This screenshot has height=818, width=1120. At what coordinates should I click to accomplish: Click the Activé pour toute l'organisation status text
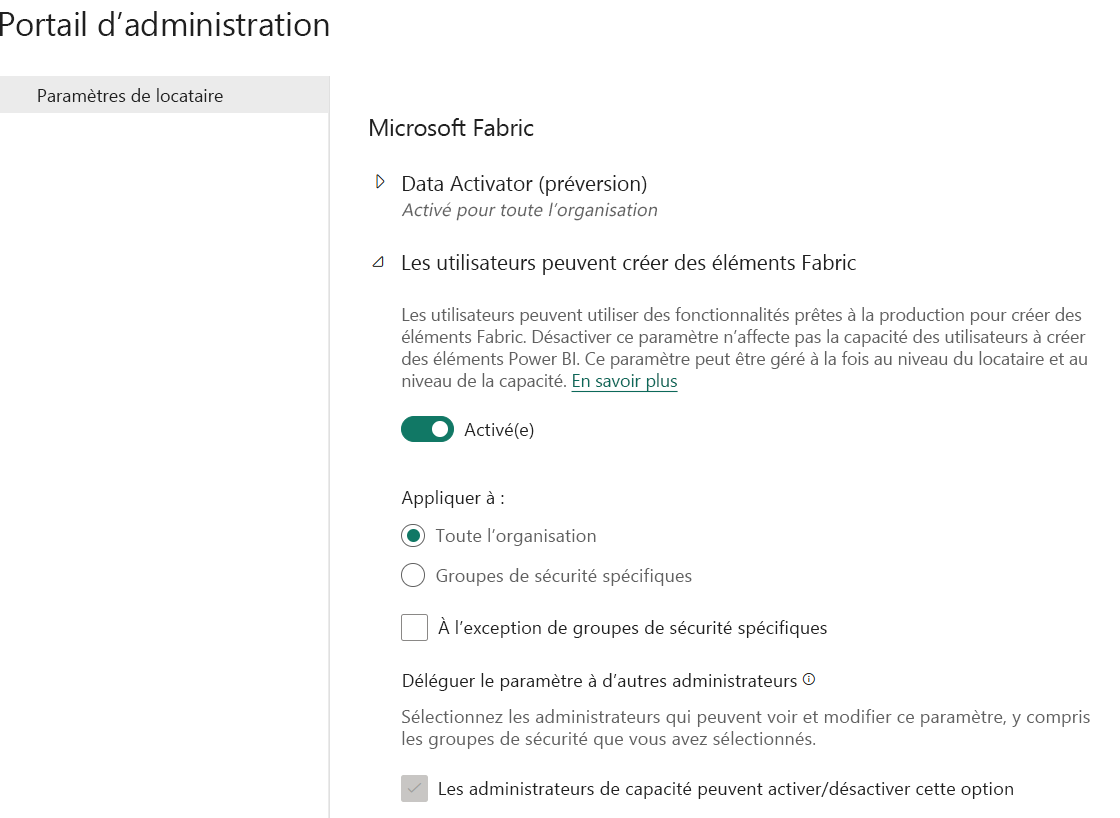(x=529, y=210)
